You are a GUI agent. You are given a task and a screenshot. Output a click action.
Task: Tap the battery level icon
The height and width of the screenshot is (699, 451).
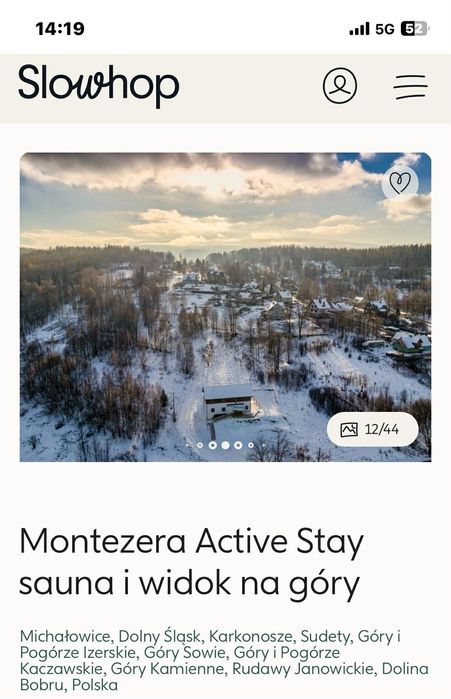414,29
